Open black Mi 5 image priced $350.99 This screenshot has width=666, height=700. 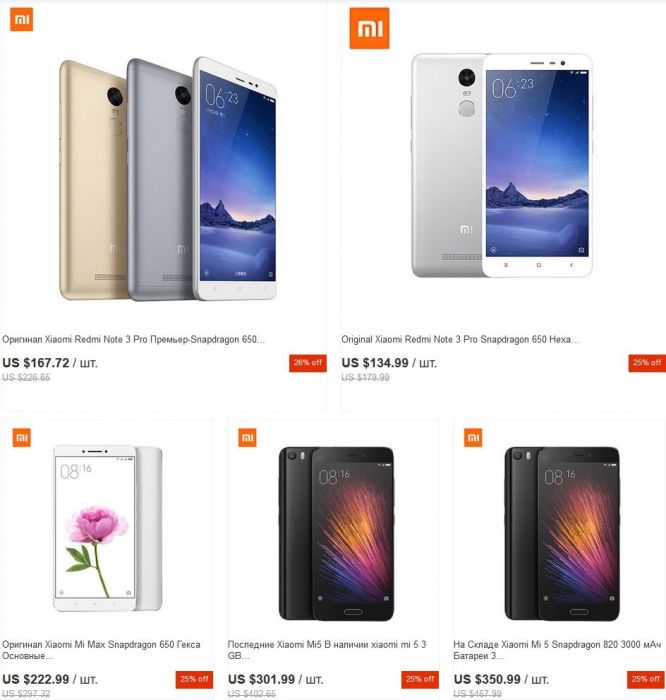[x=562, y=534]
